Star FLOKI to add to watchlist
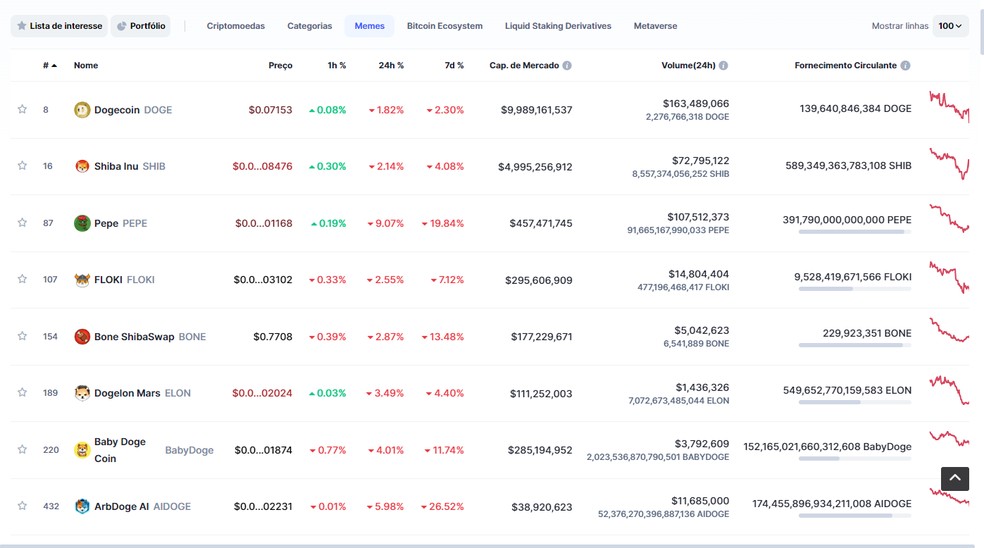The image size is (984, 548). click(x=22, y=279)
